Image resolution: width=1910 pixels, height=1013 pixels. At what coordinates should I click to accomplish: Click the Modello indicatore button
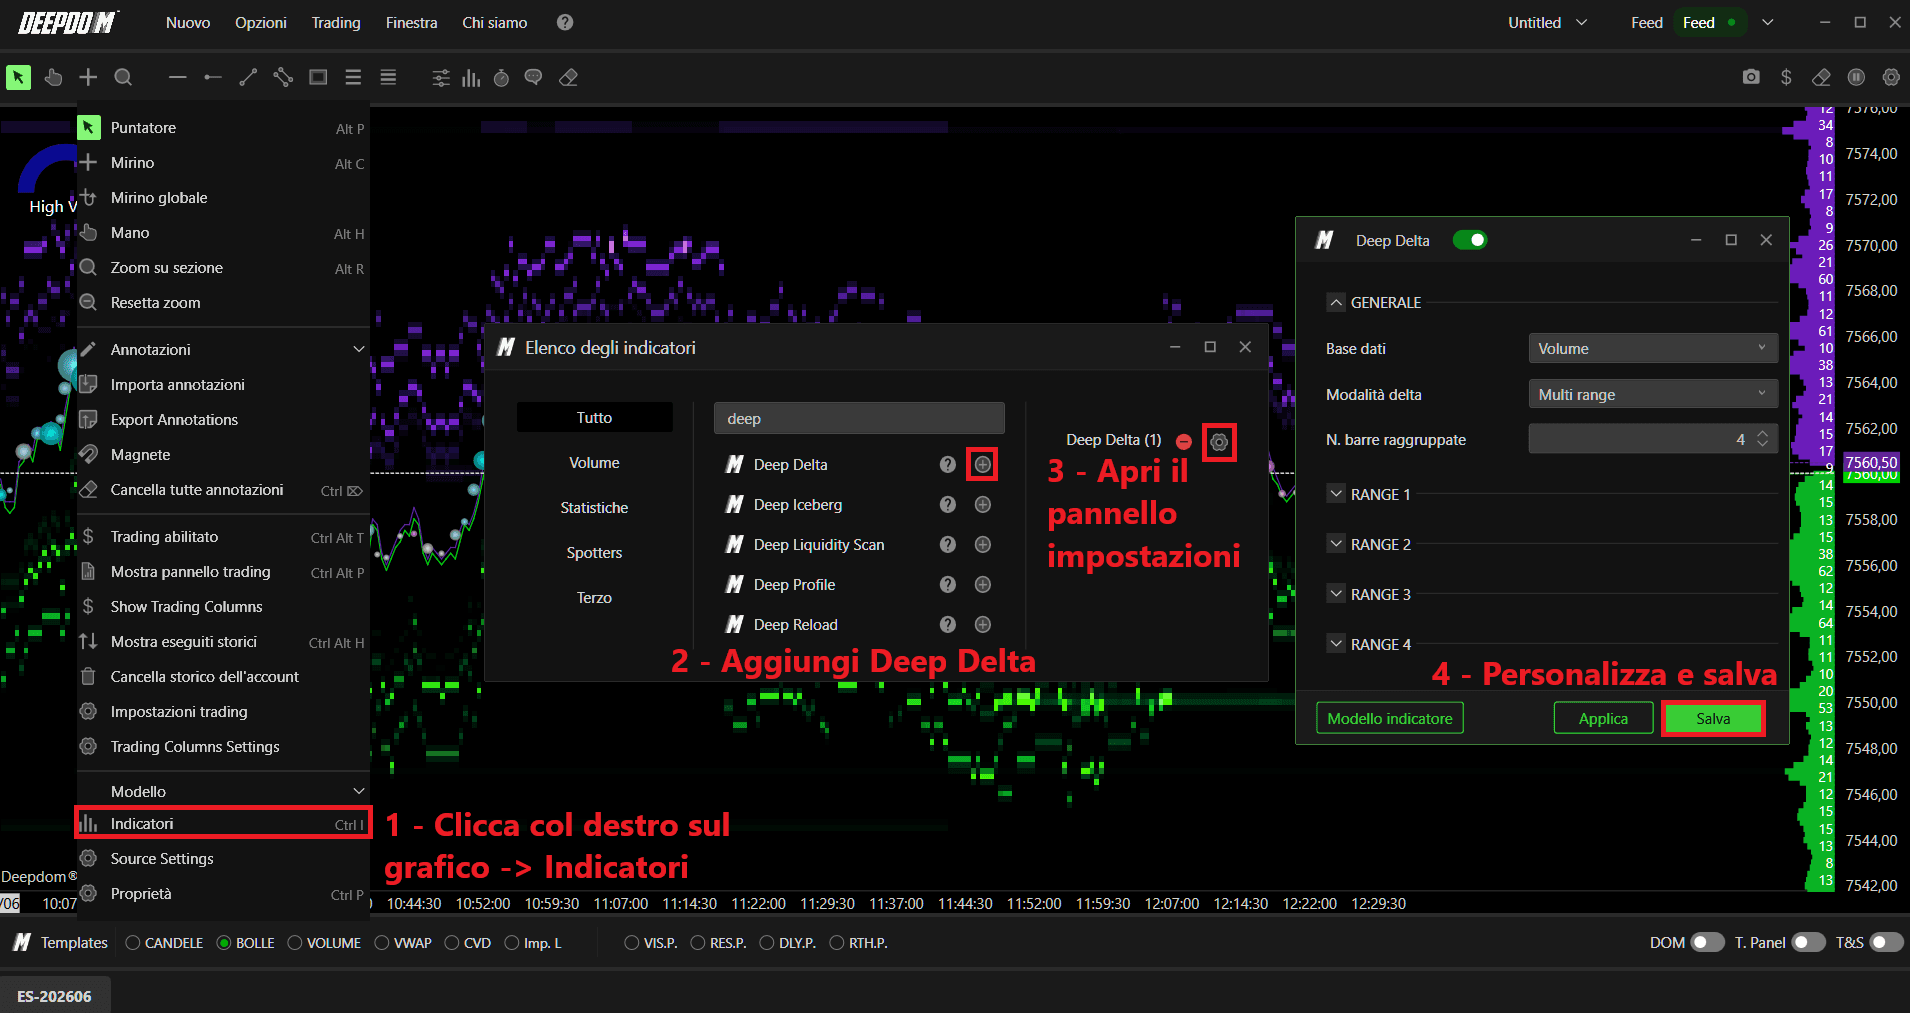(1390, 718)
